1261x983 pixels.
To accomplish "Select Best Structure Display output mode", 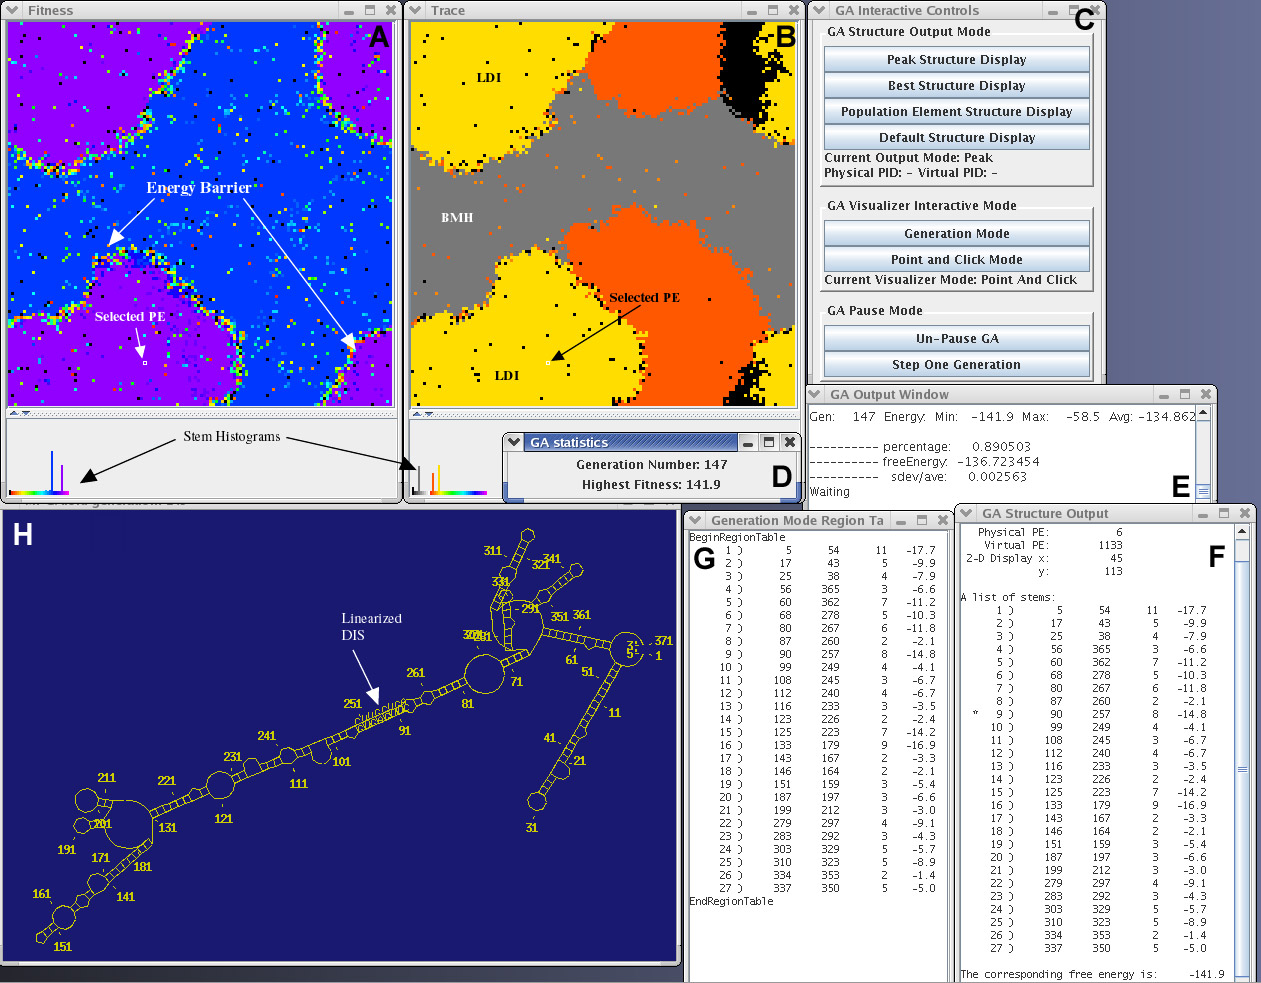I will coord(956,85).
